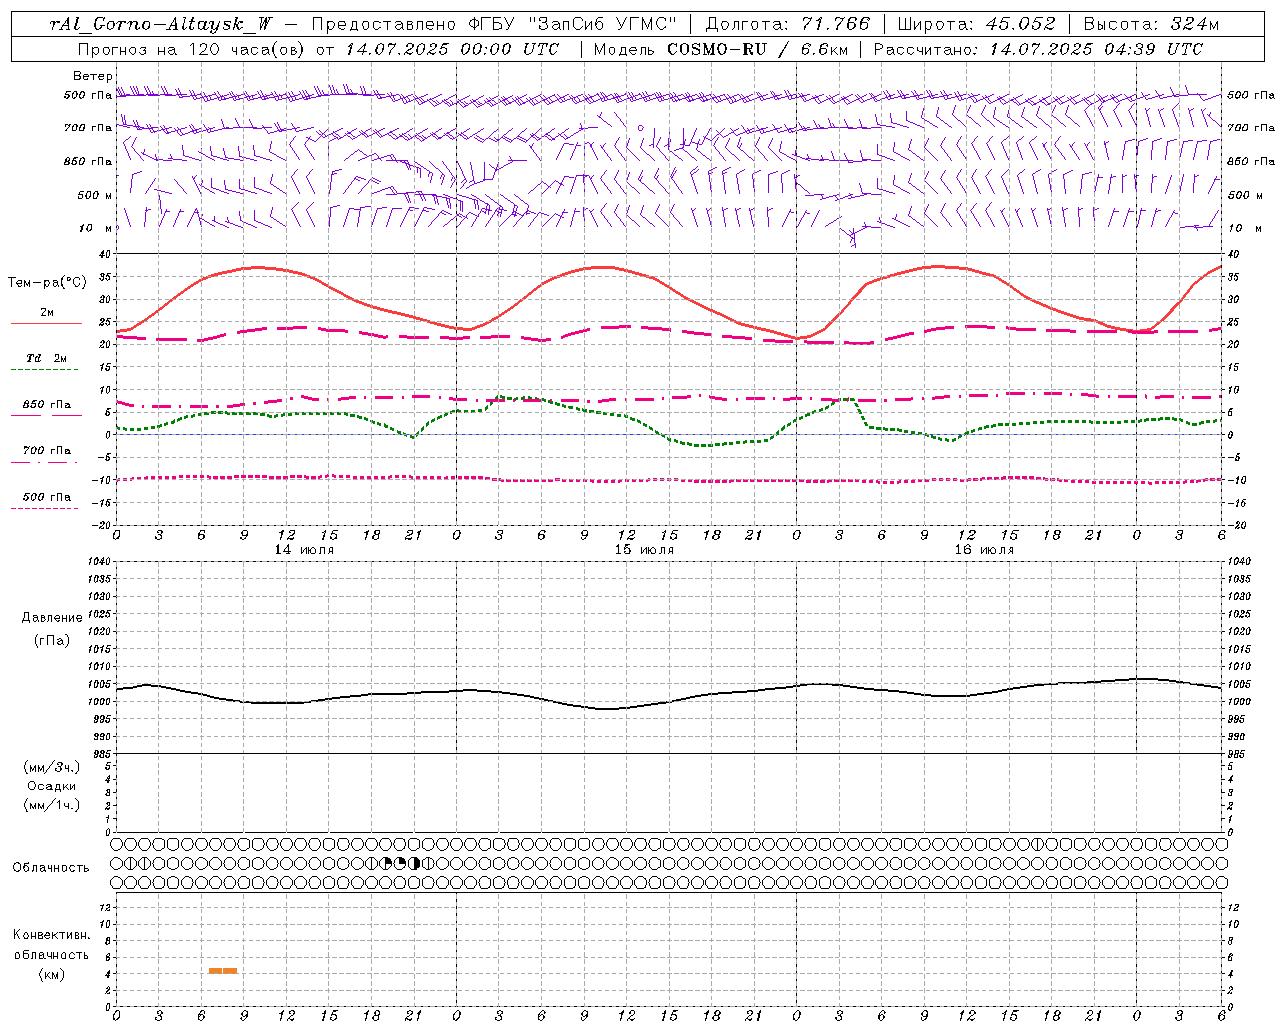Click 'Рассчитано: 14.07.2025 04:39 UTC' timestamp
1280x1024 pixels.
tap(1038, 49)
